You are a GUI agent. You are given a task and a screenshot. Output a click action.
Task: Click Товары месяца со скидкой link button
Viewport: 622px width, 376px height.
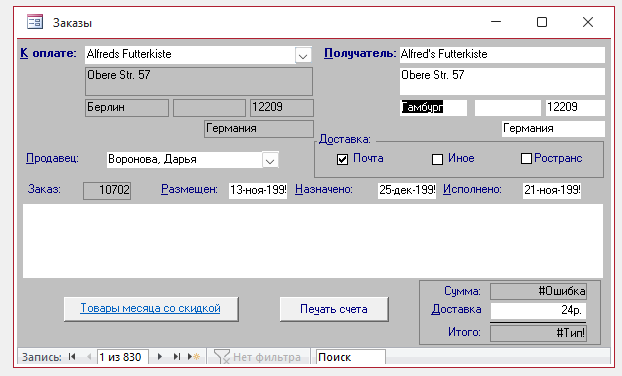tap(151, 309)
